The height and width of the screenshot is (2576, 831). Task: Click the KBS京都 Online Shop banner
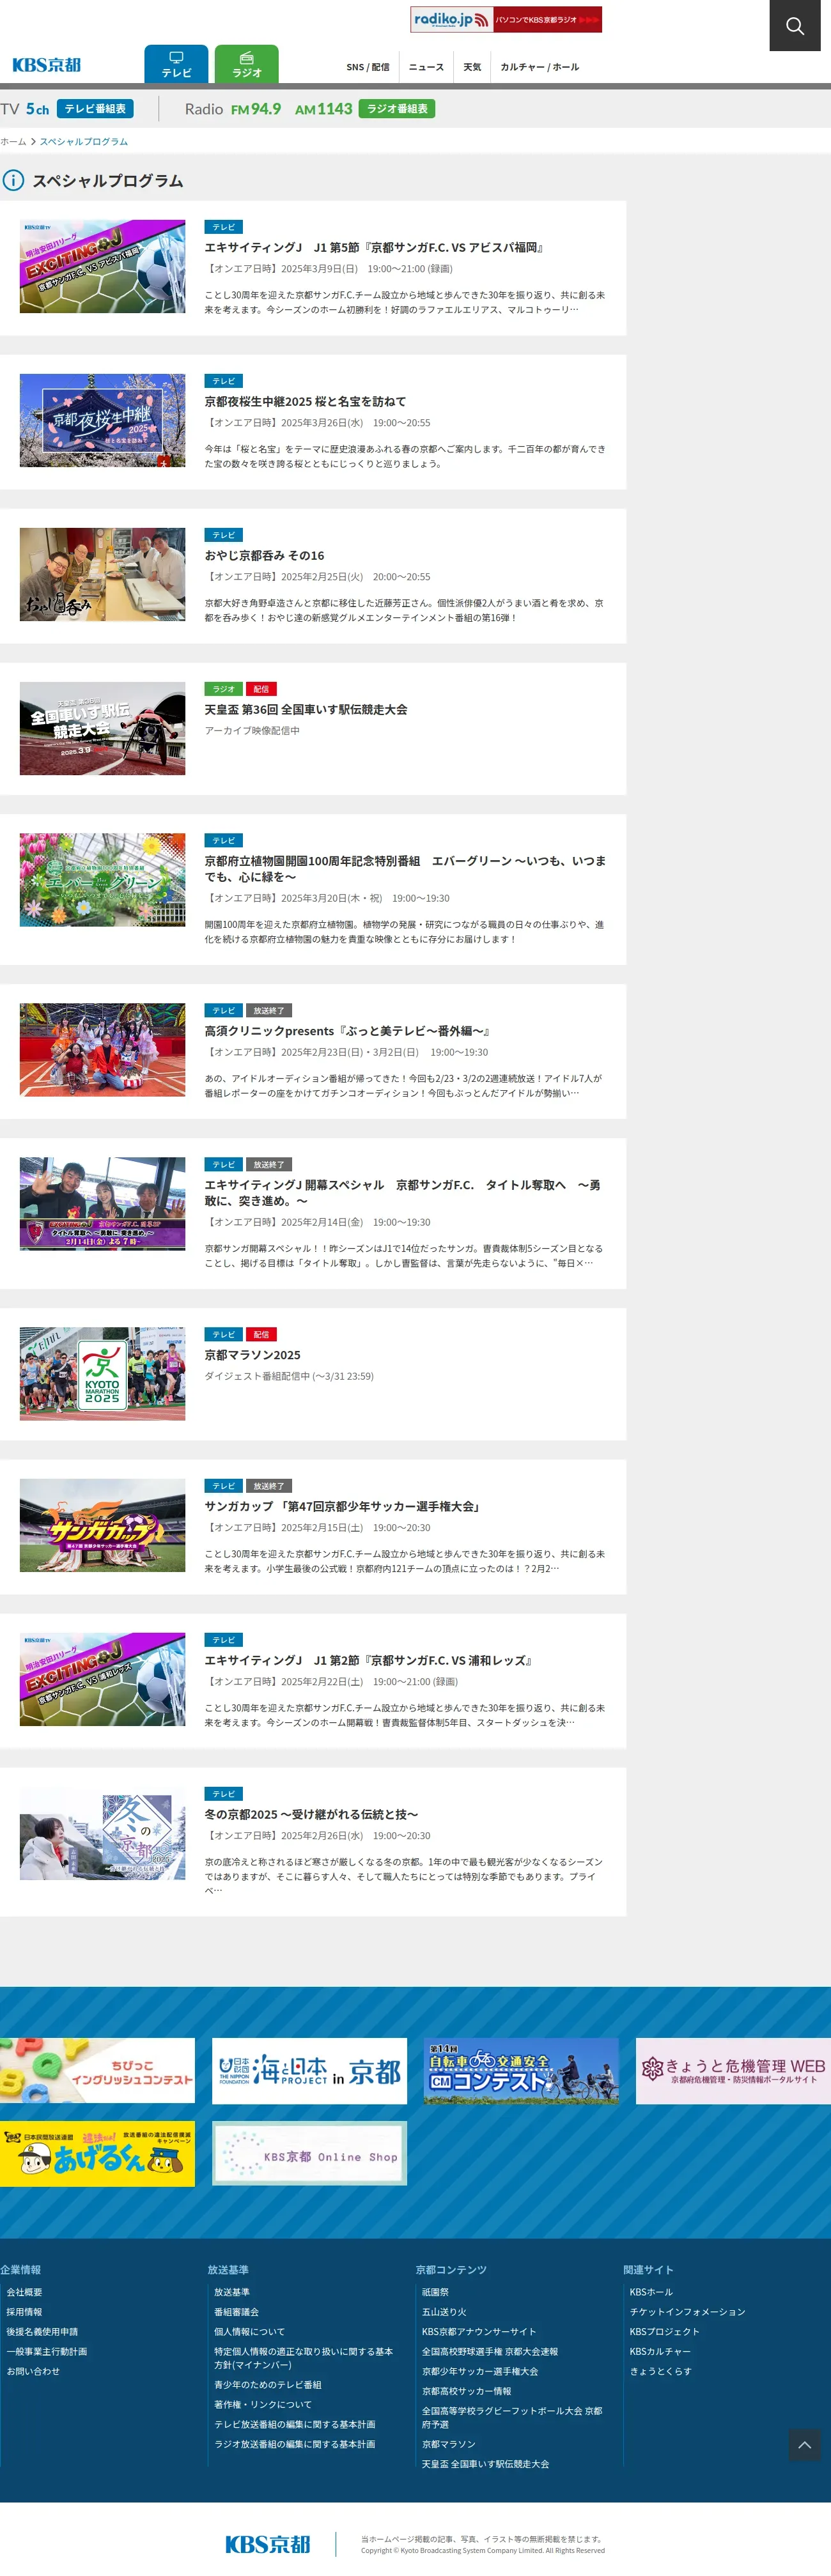(310, 2154)
